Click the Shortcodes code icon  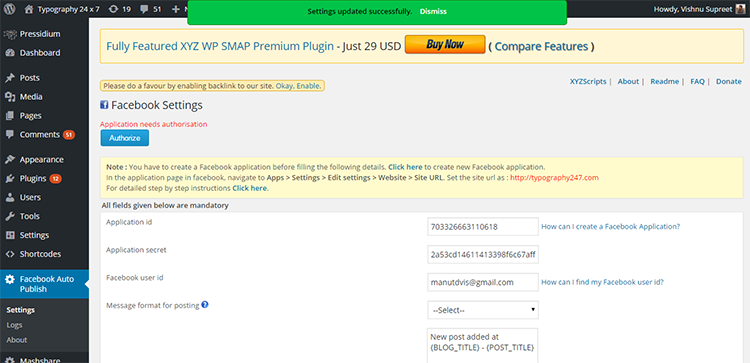[10, 254]
